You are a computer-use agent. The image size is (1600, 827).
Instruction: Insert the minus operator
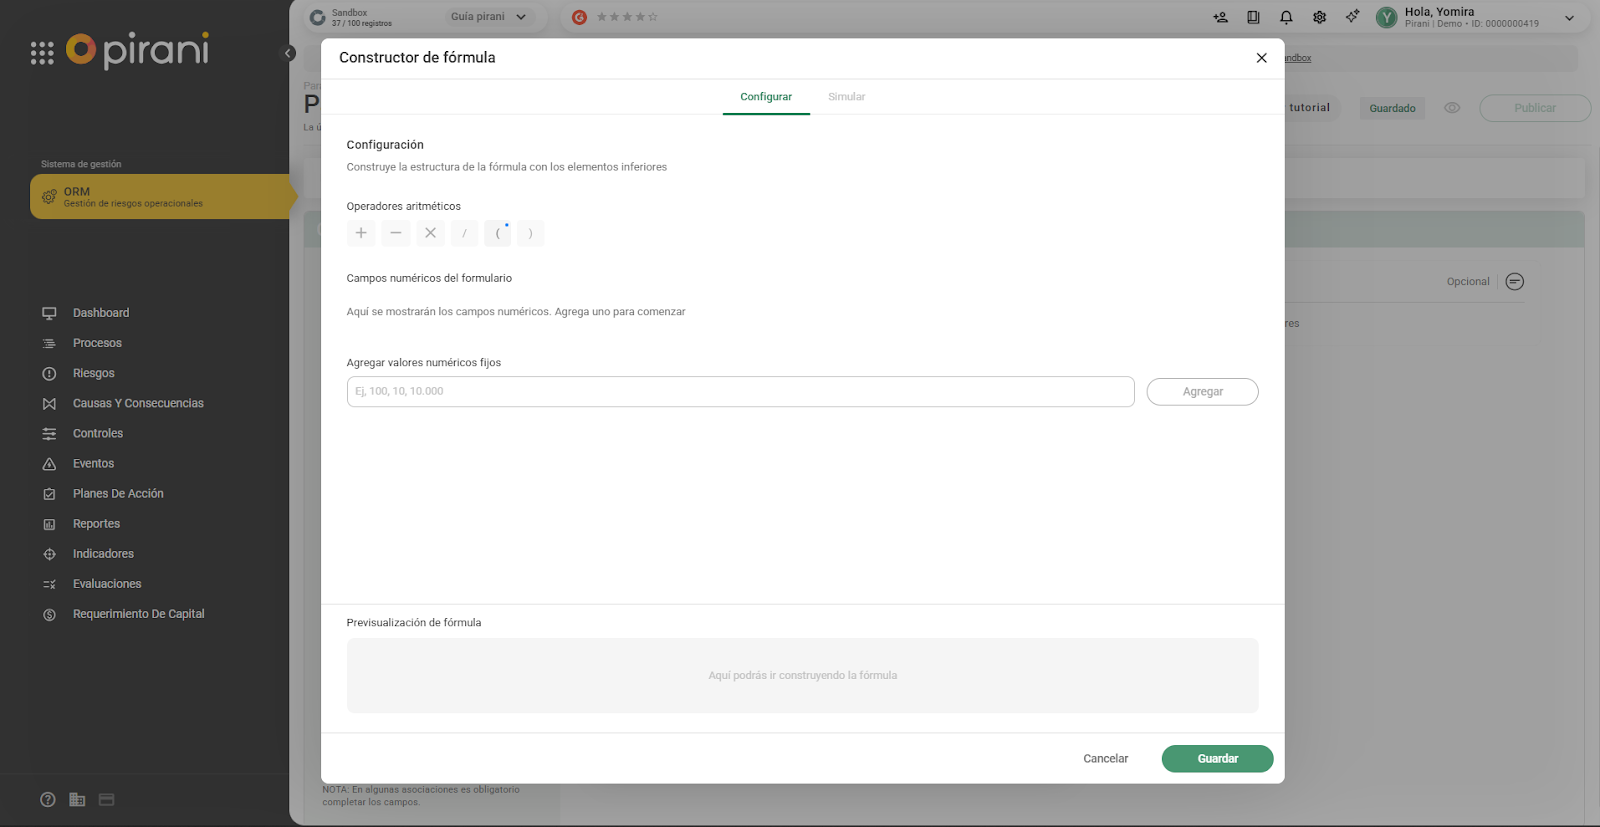(396, 233)
